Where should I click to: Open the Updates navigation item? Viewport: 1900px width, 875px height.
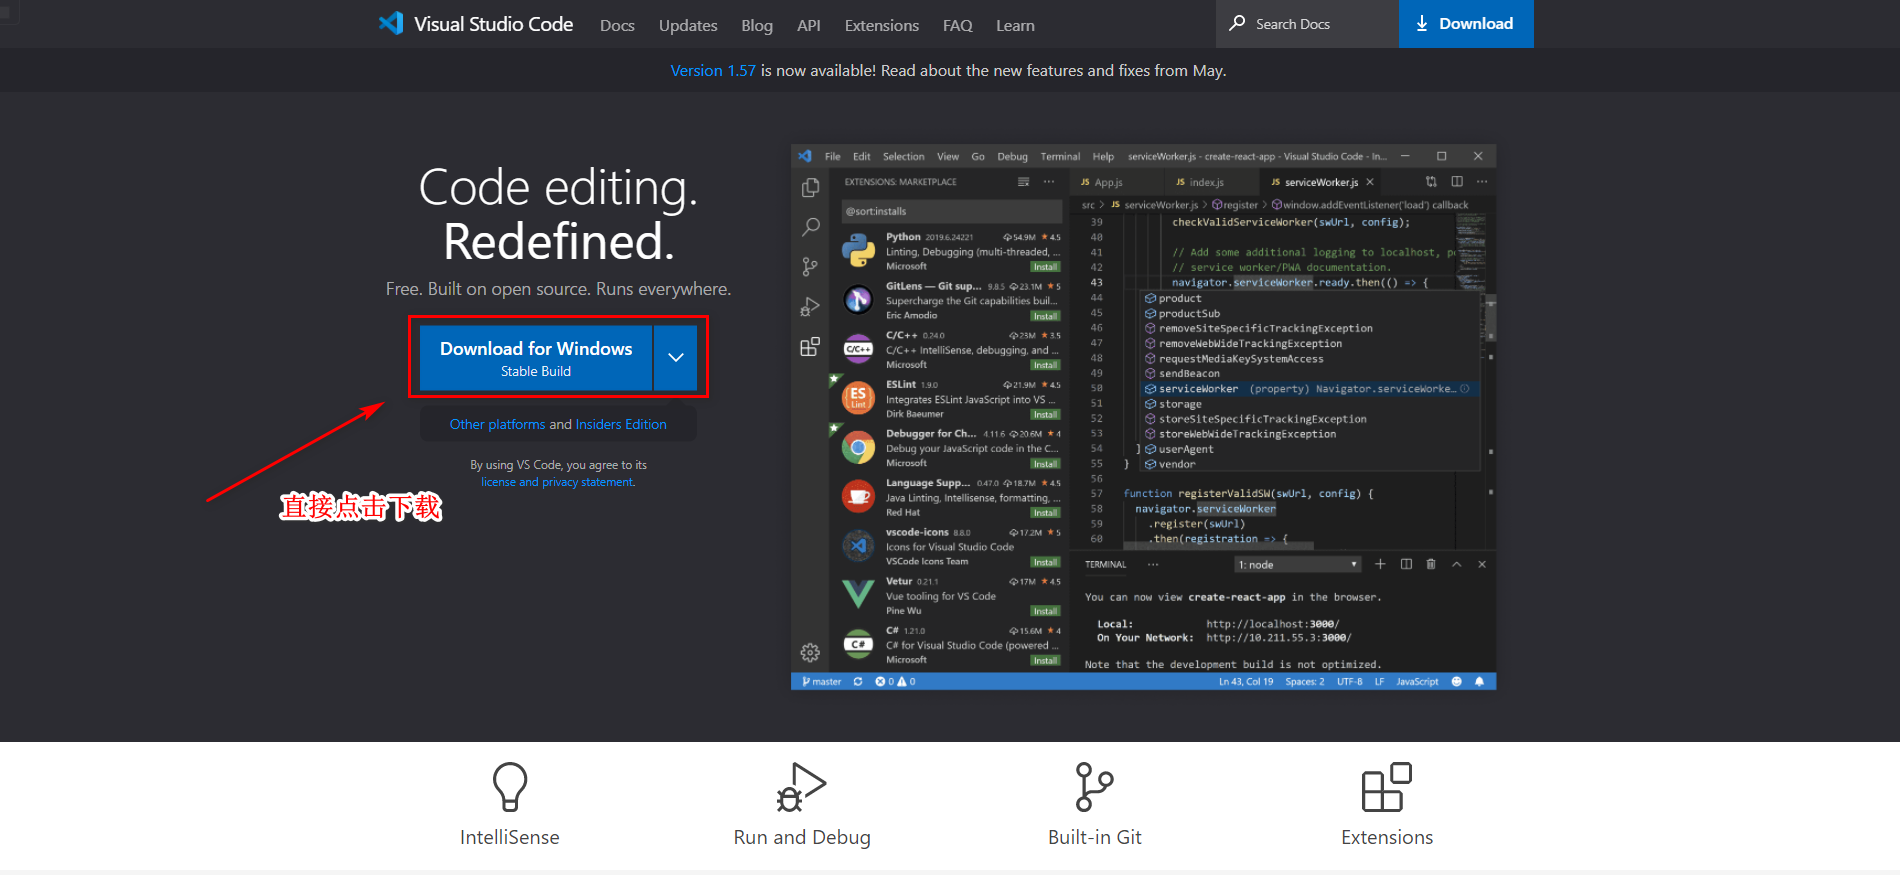(688, 25)
